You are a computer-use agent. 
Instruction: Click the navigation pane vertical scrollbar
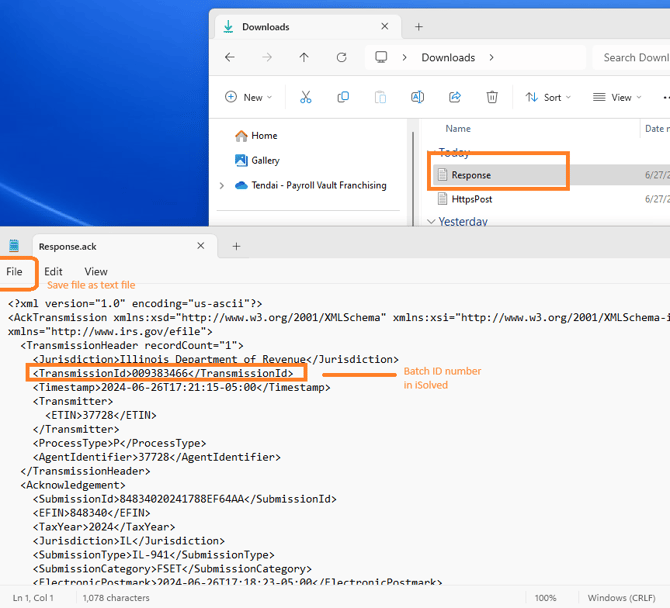coord(413,179)
